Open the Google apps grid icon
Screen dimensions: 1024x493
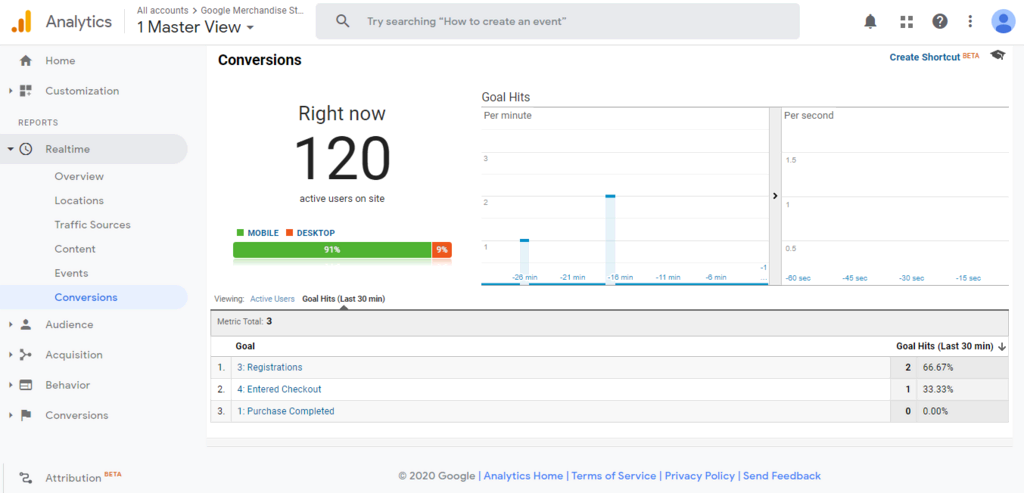click(907, 21)
